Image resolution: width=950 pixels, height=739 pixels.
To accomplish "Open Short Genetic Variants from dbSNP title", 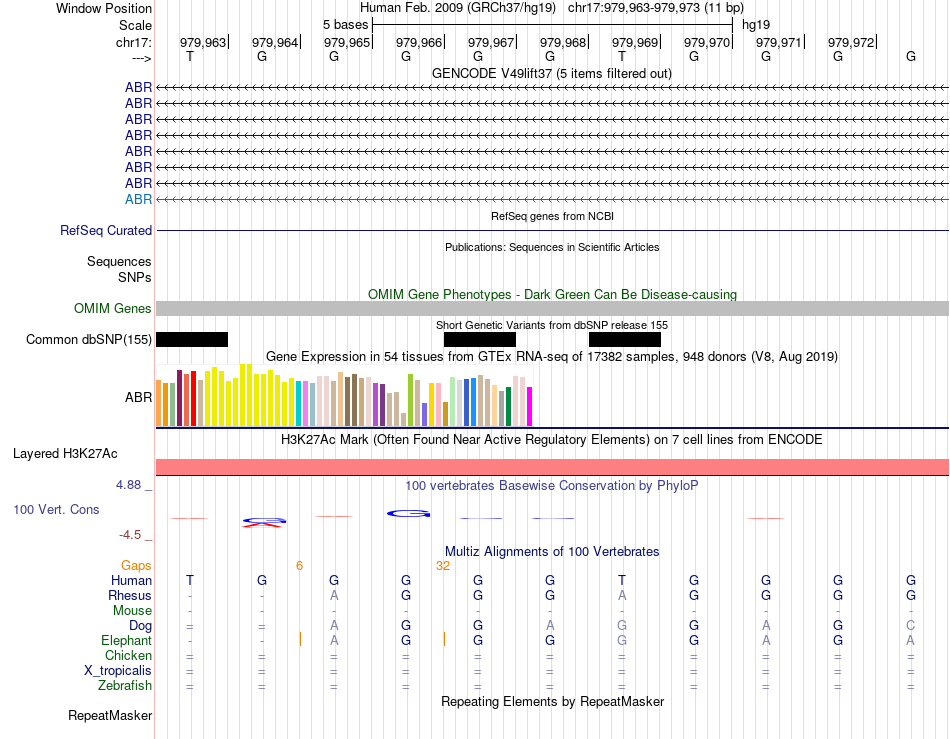I will [552, 325].
